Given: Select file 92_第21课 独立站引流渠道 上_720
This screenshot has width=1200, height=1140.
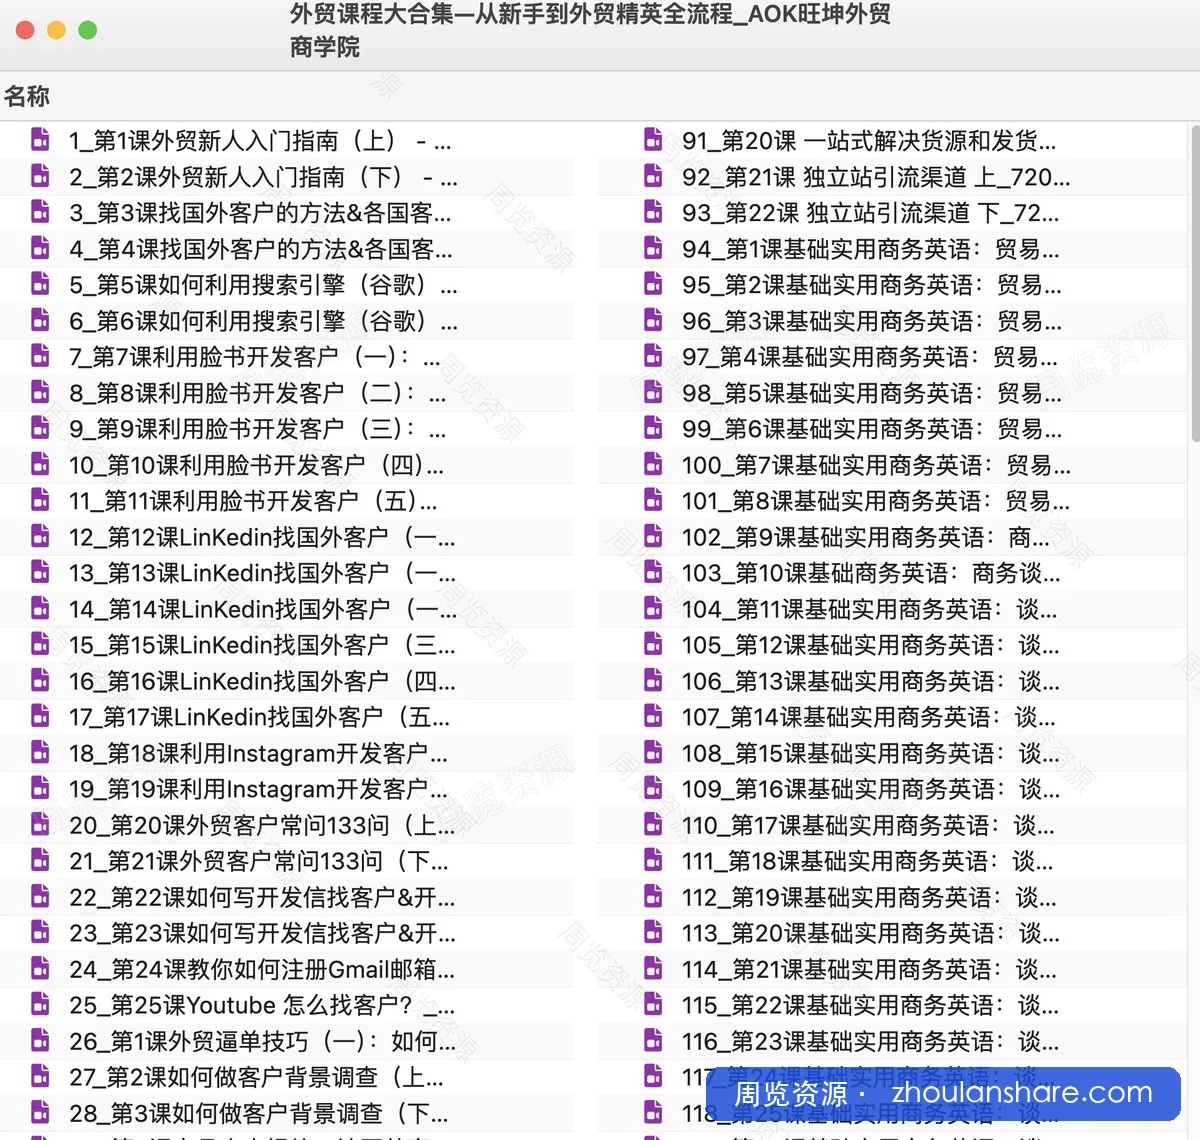Looking at the screenshot, I should [876, 177].
